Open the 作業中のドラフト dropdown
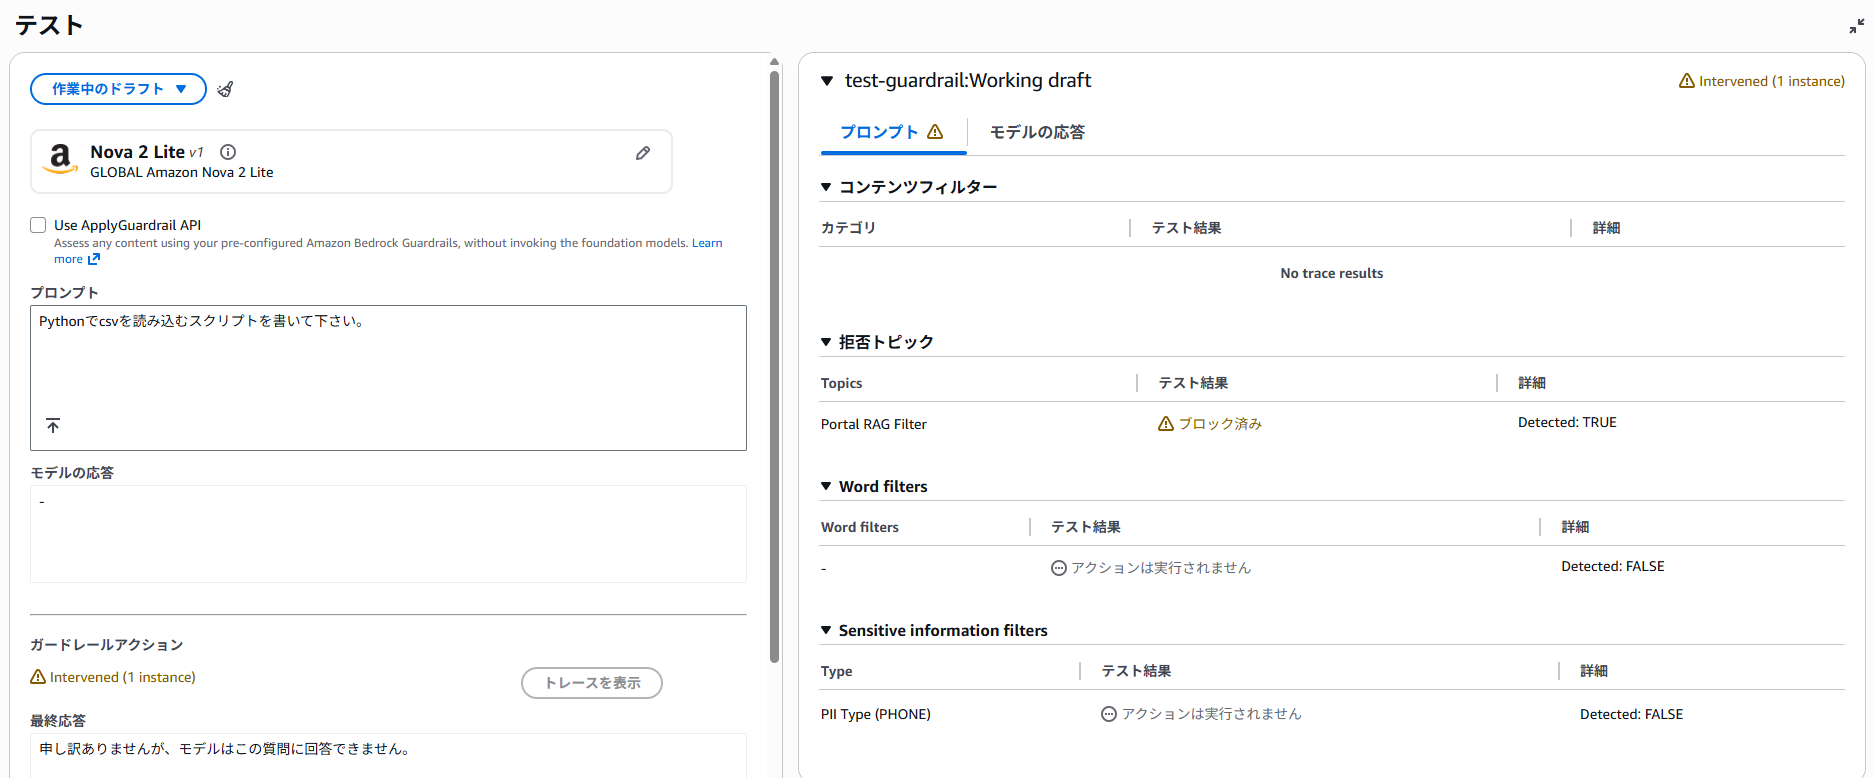1874x778 pixels. (x=118, y=89)
